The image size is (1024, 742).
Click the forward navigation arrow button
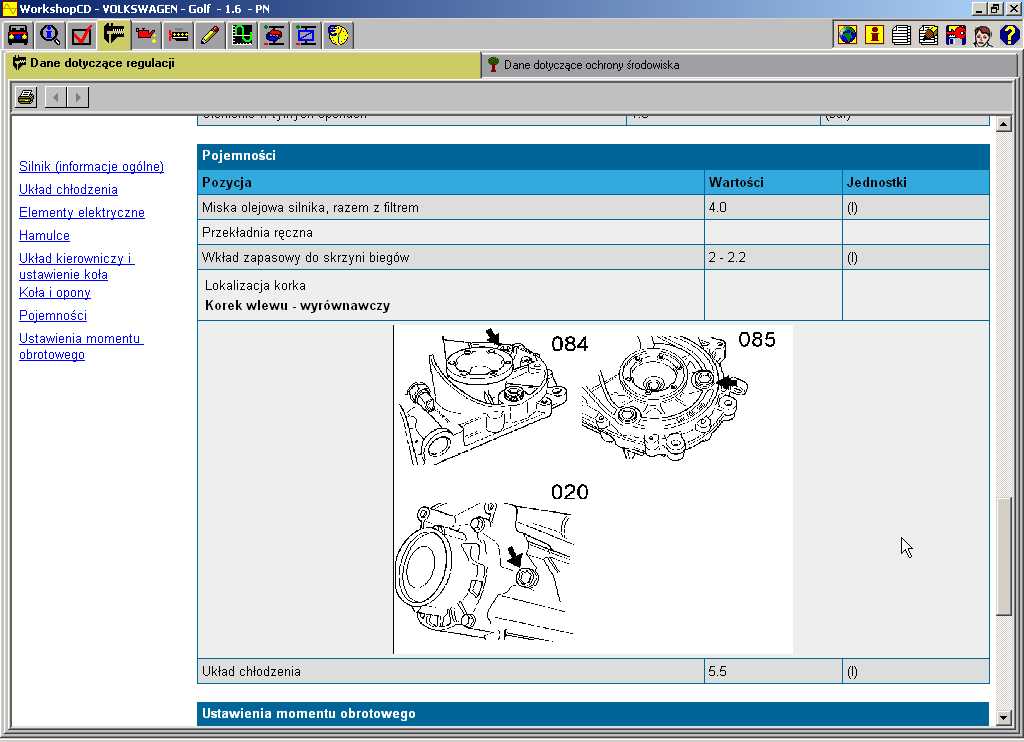pos(78,97)
